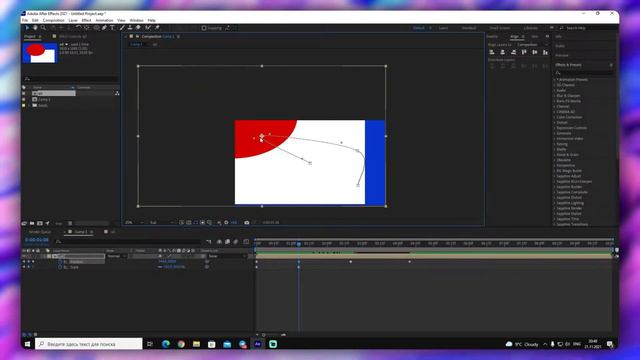Open the project flowchart icon
Image resolution: width=640 pixels, height=360 pixels.
117,93
